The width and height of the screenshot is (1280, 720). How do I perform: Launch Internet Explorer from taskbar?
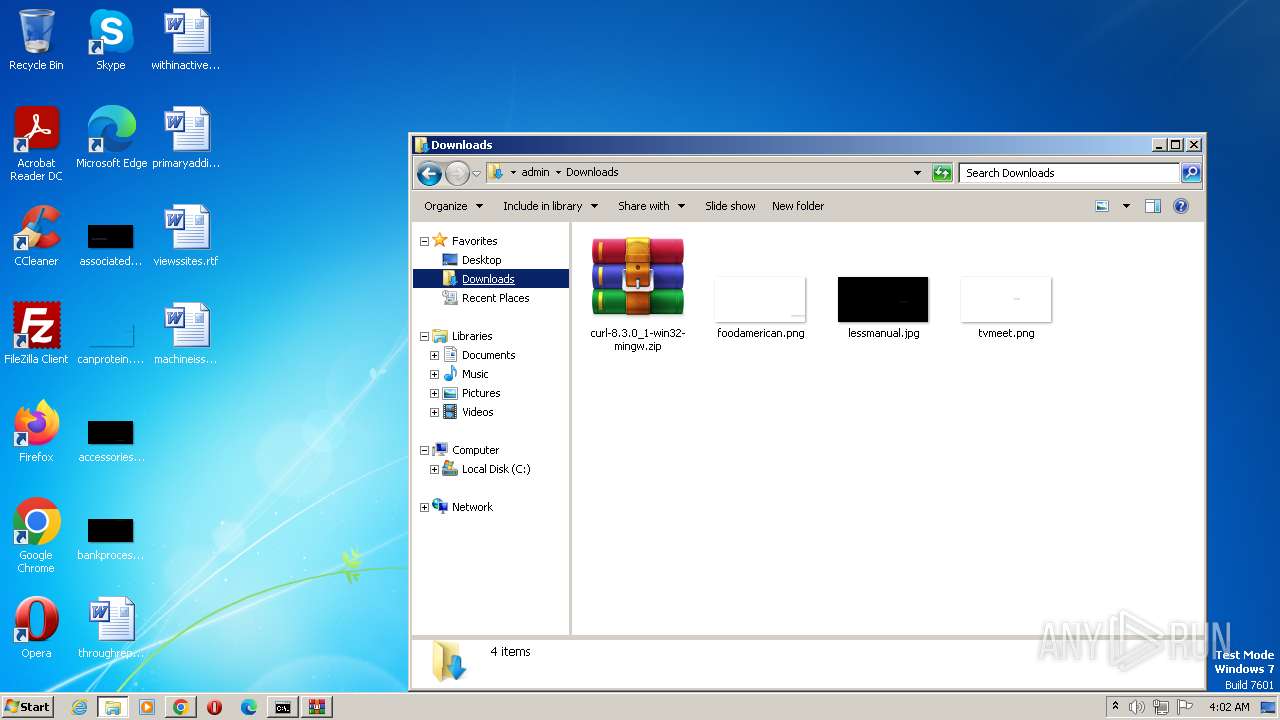click(79, 707)
